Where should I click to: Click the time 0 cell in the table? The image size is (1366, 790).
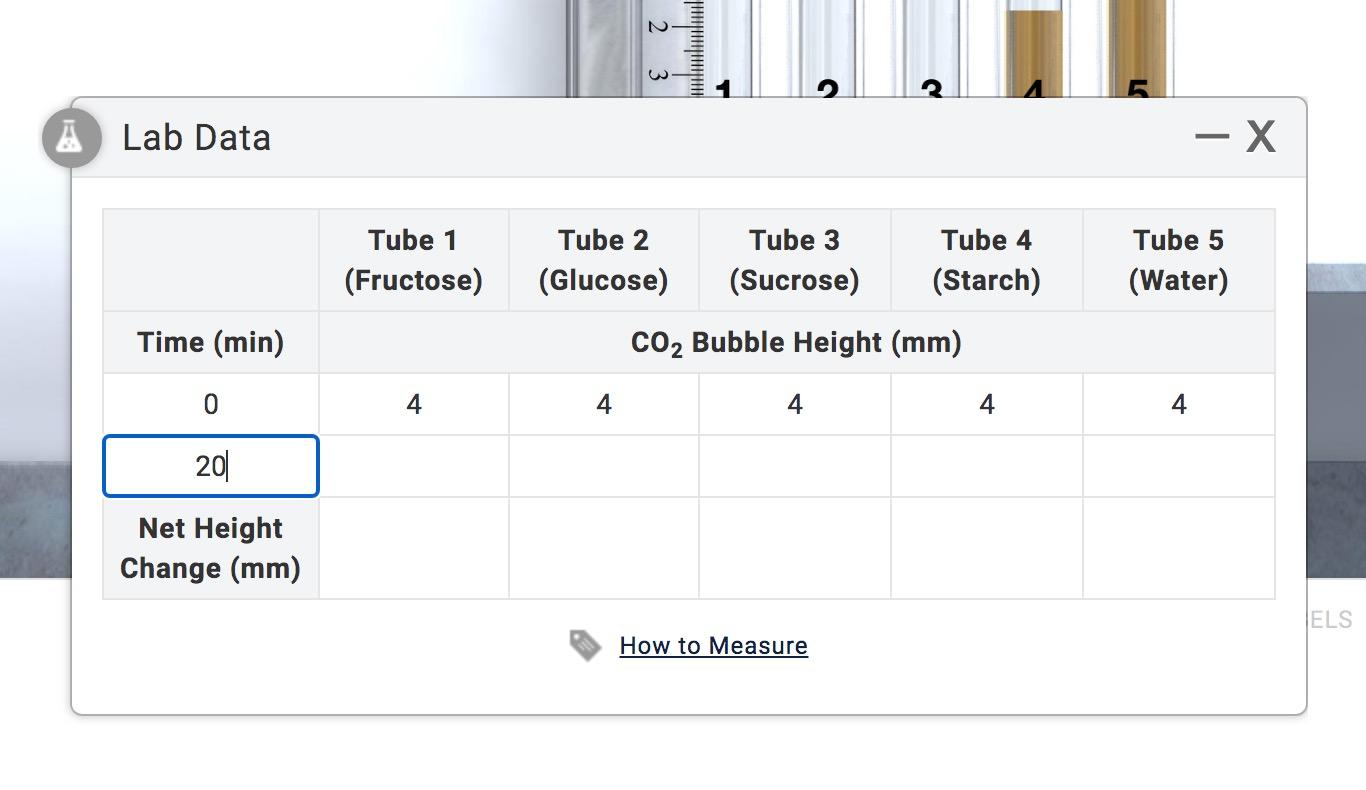point(211,404)
